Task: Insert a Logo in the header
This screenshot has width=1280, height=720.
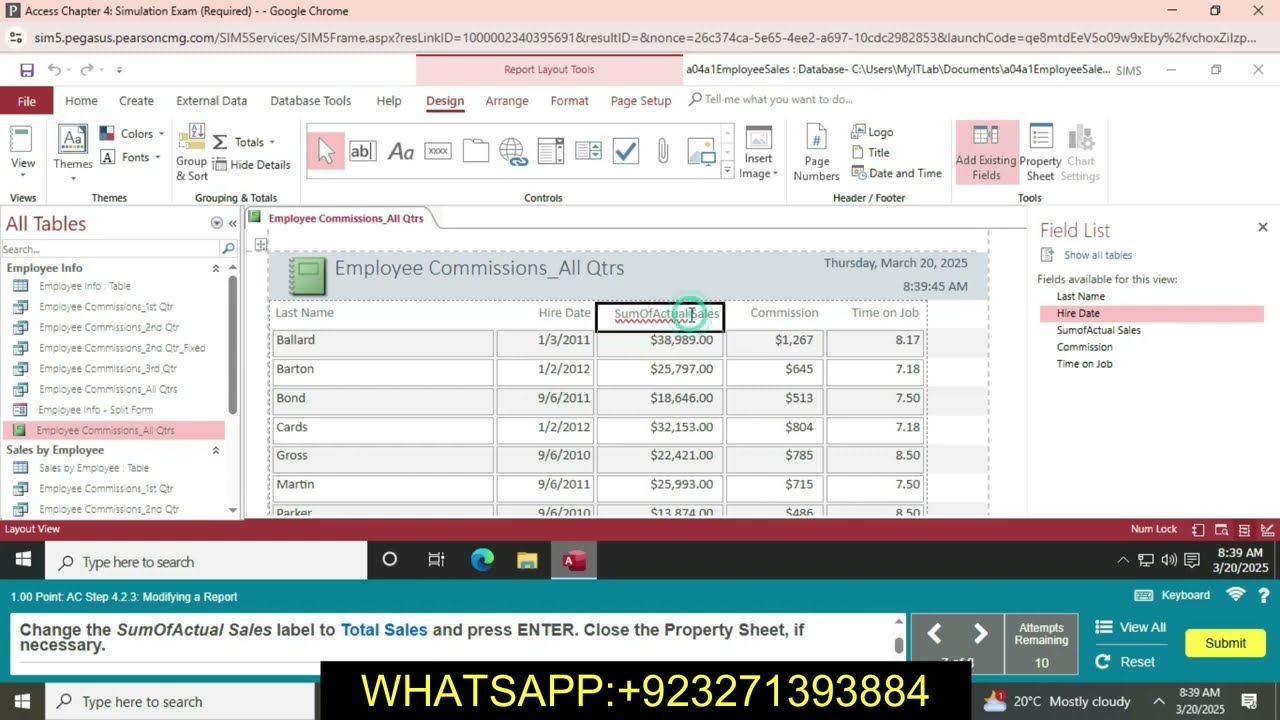Action: (873, 132)
